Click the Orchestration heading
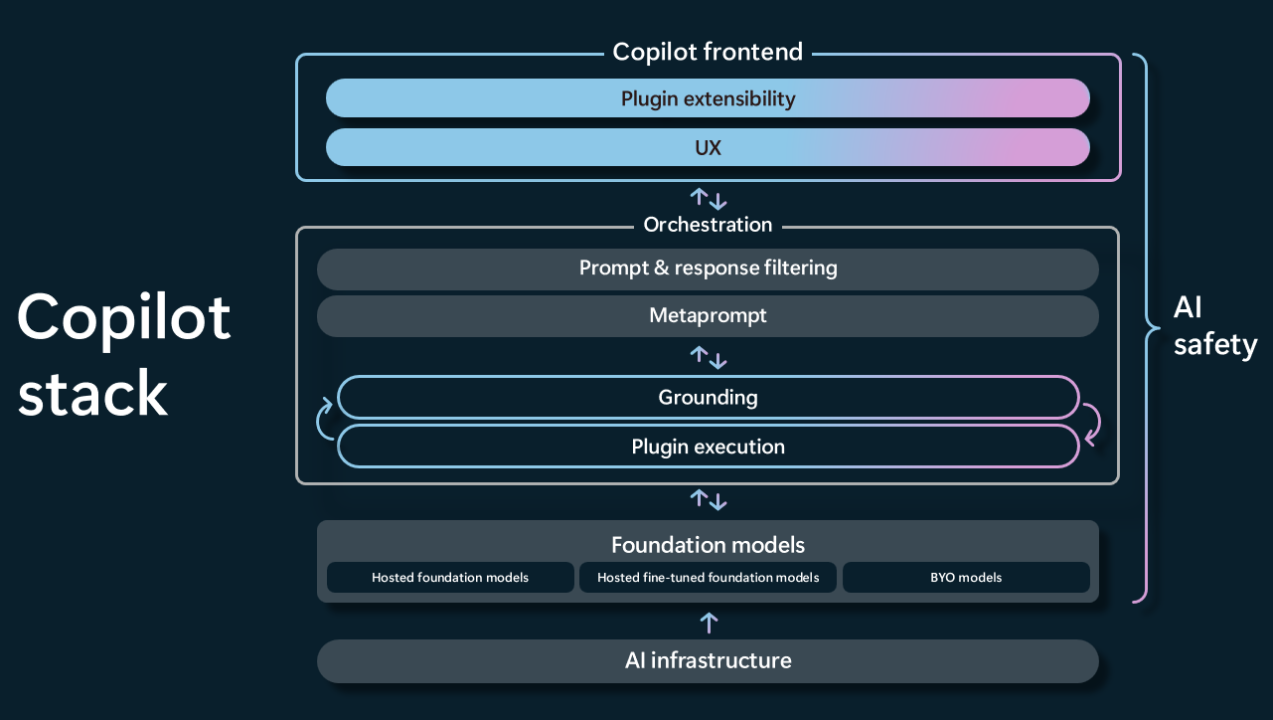This screenshot has width=1273, height=720. (707, 225)
